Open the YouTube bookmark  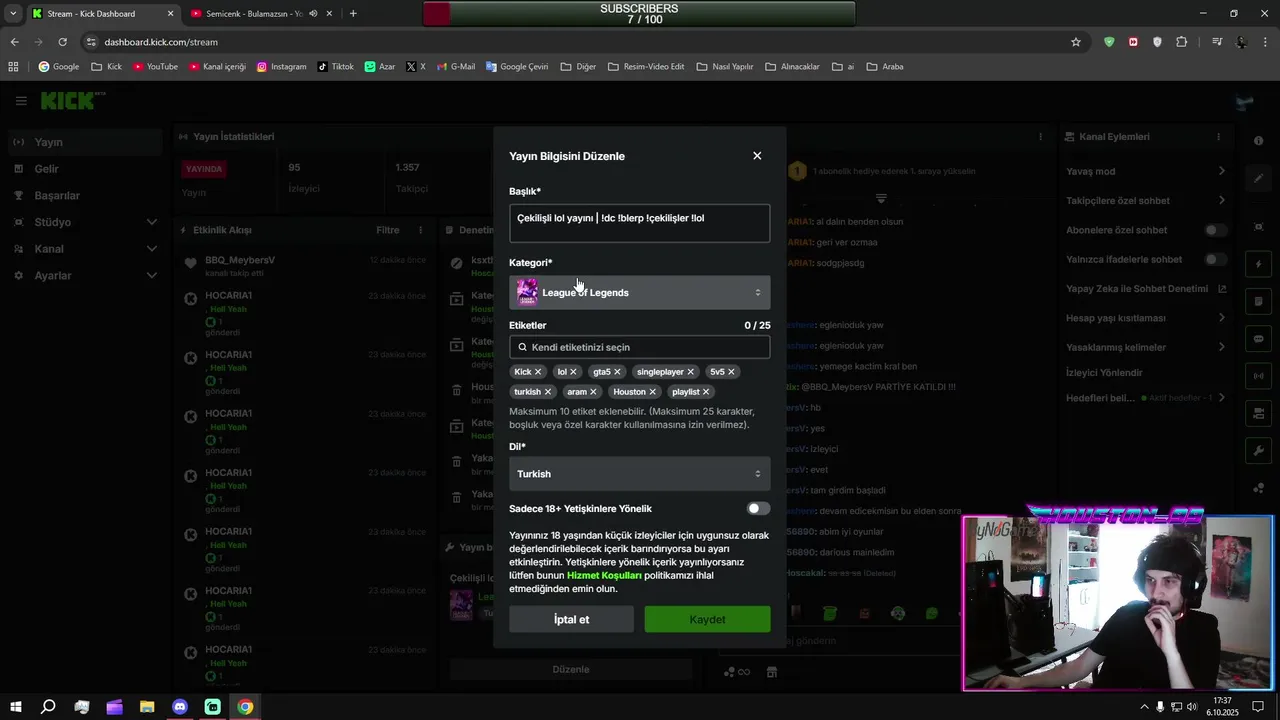(x=155, y=67)
